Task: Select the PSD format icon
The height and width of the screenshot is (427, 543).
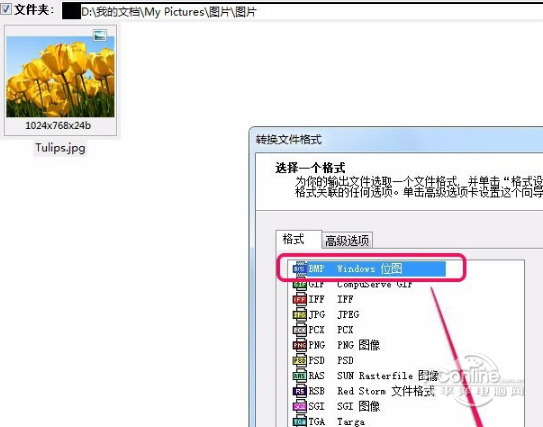Action: point(300,361)
